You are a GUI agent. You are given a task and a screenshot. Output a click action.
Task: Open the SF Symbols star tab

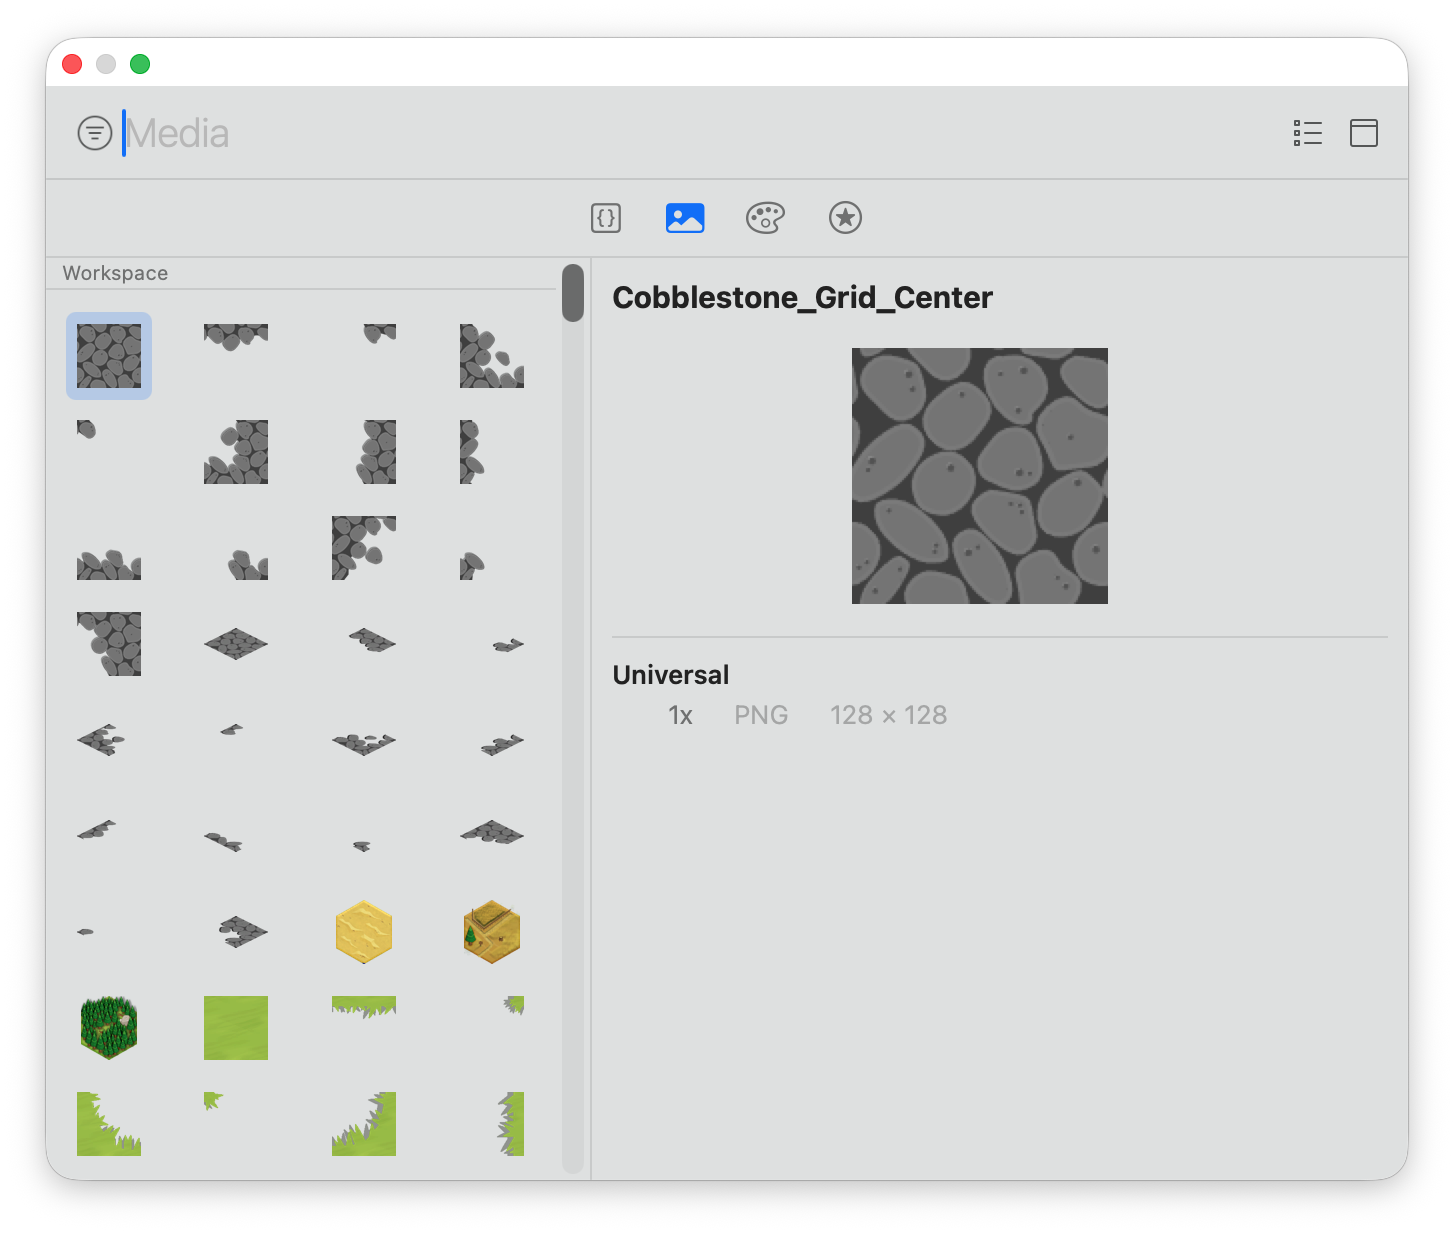[x=845, y=218]
